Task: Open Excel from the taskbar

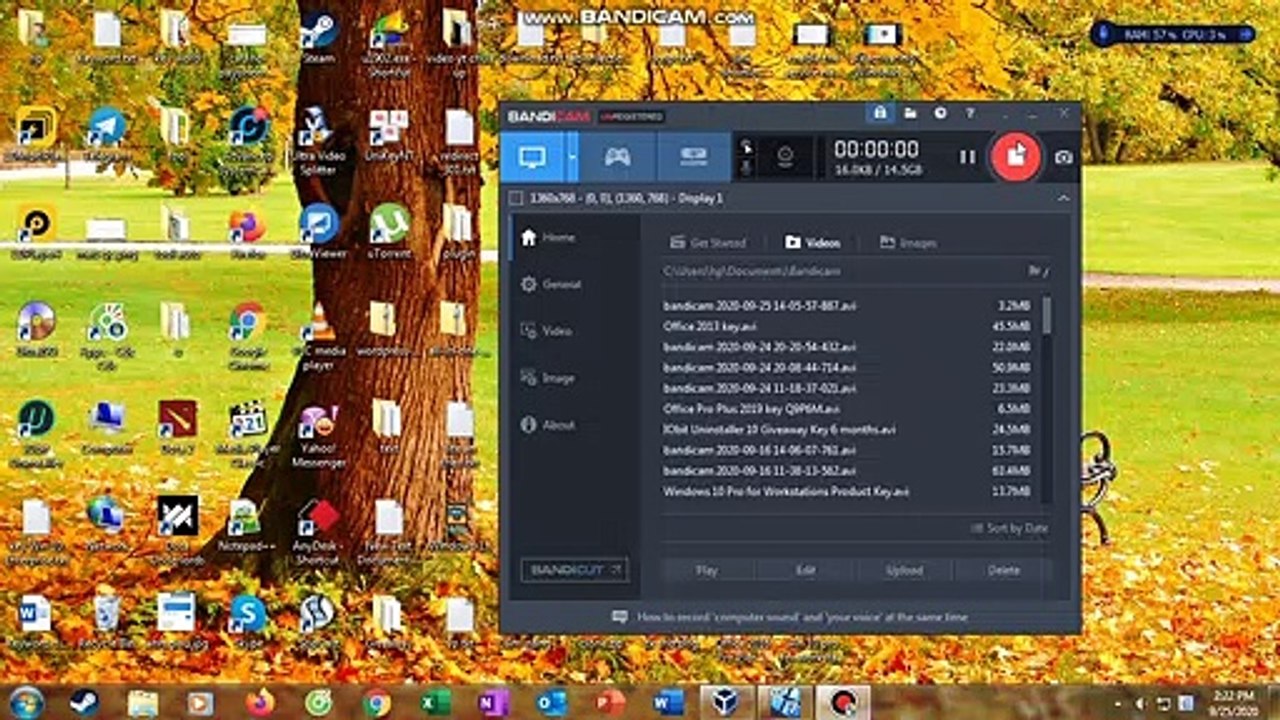Action: (436, 702)
